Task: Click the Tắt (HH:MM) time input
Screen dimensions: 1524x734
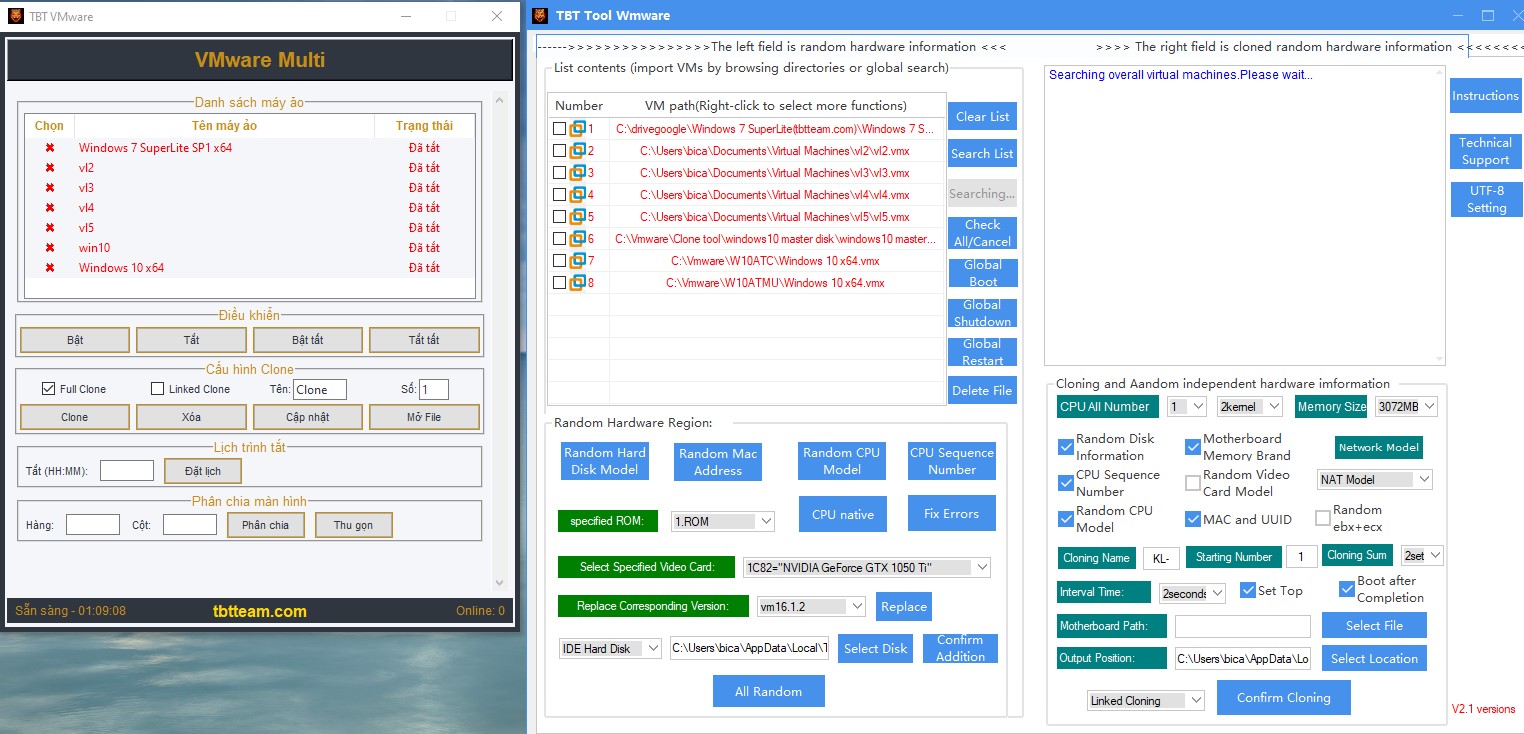Action: pyautogui.click(x=127, y=470)
